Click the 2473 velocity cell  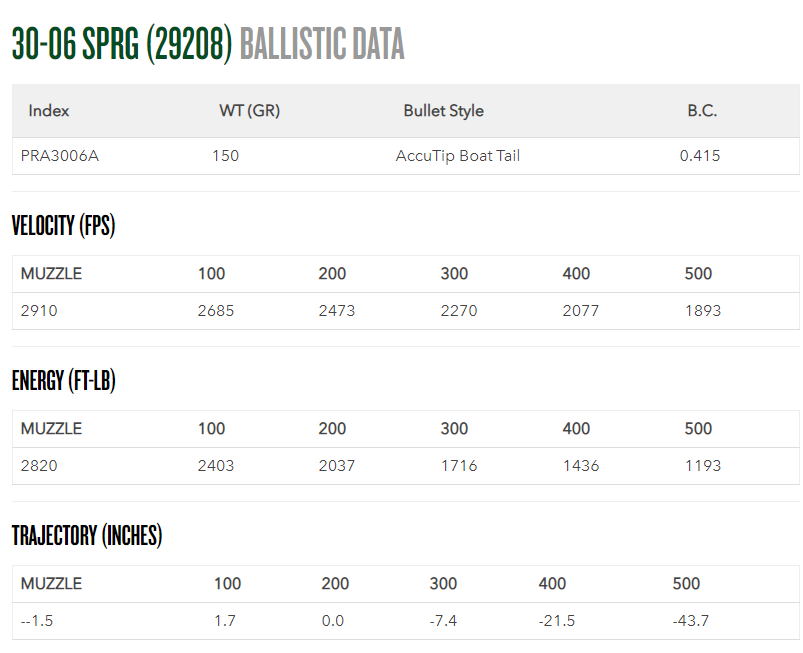tap(336, 311)
